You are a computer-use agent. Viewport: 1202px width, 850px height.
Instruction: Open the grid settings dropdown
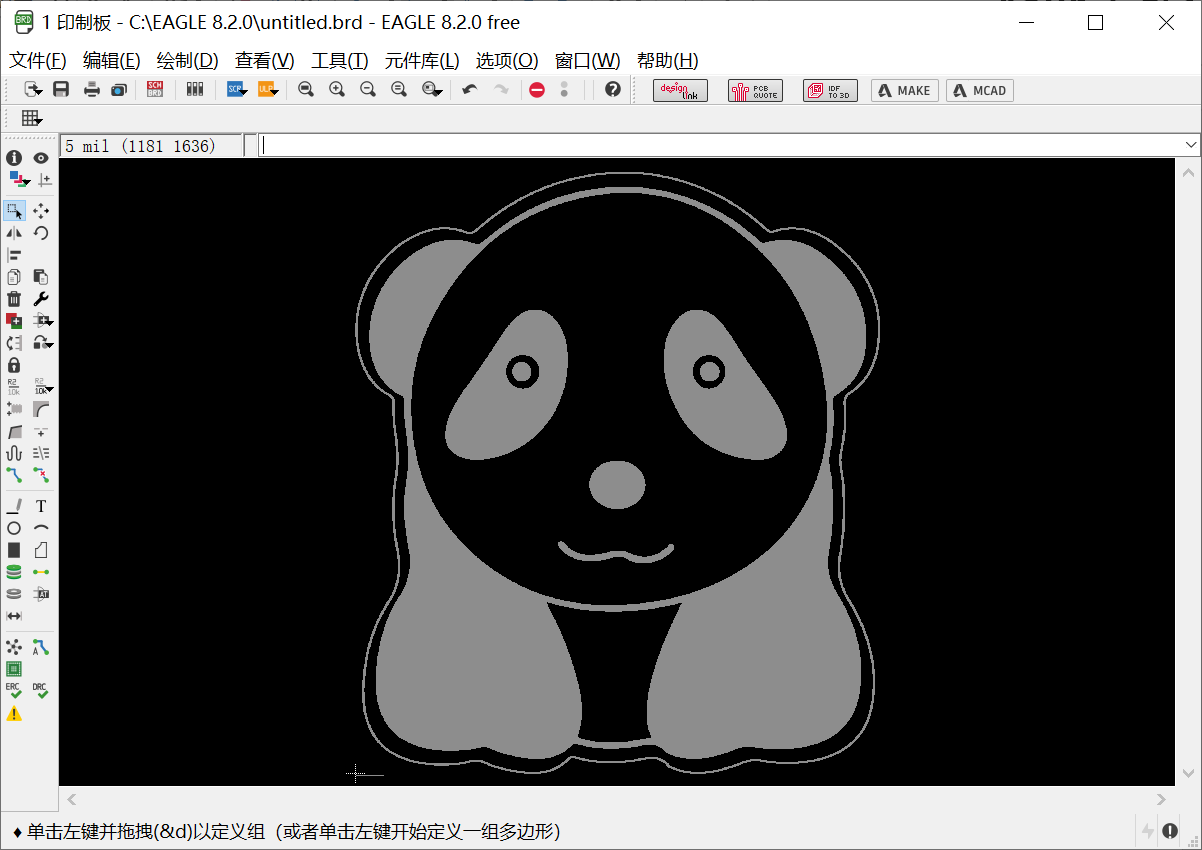[32, 118]
